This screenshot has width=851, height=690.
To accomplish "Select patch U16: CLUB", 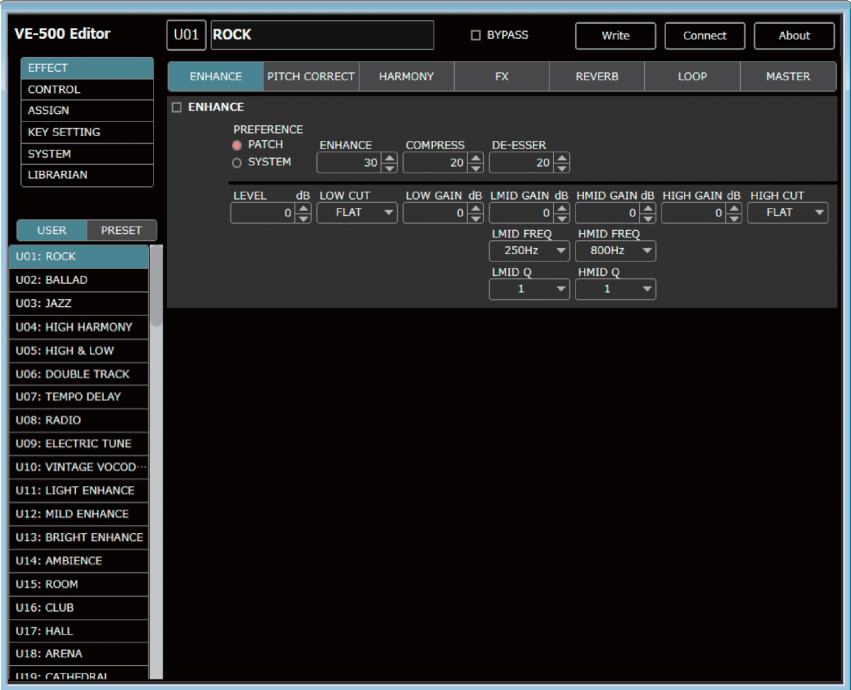I will pyautogui.click(x=79, y=607).
